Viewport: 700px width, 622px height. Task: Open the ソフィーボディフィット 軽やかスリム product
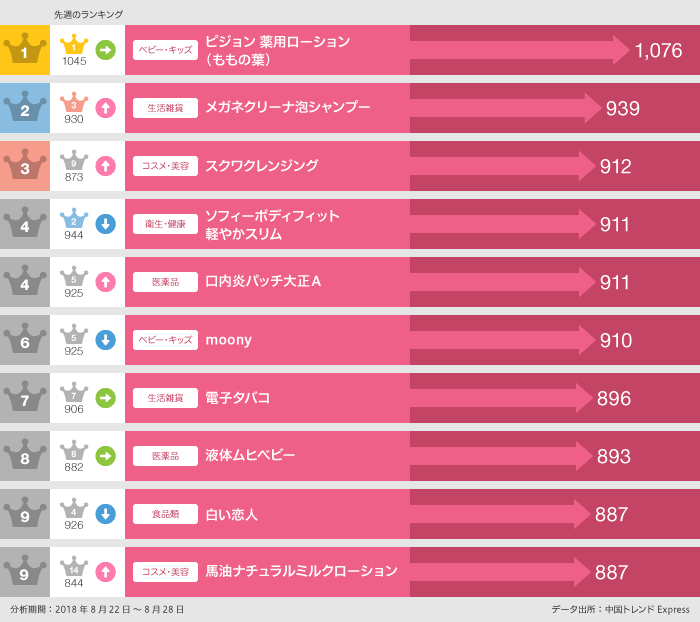point(272,224)
